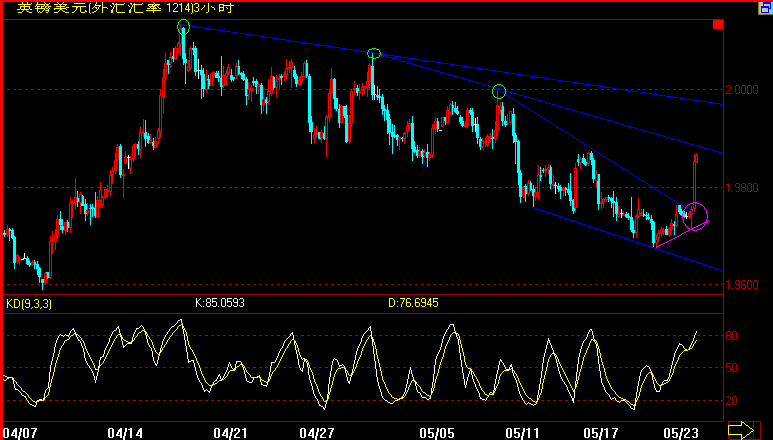Click the red square marker on price axis
This screenshot has height=440, width=773.
click(x=718, y=24)
